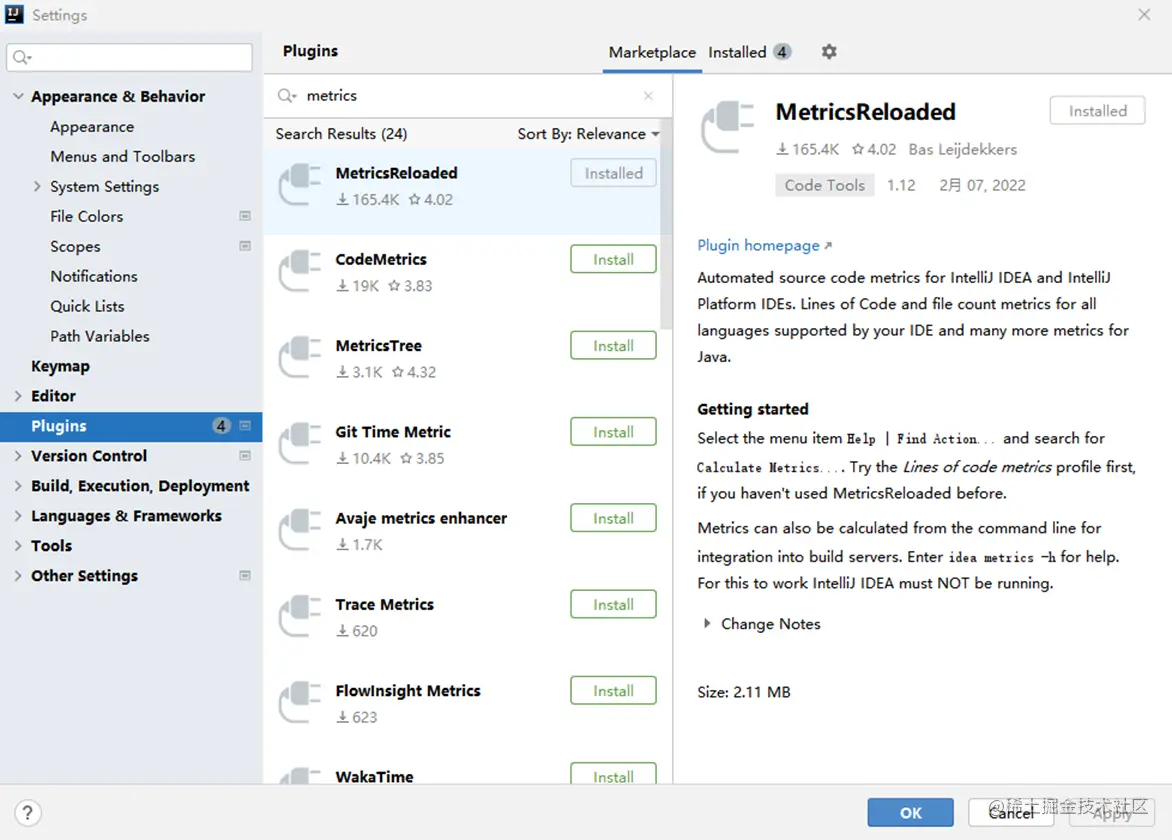Select Path Variables settings
Viewport: 1172px width, 840px height.
point(100,336)
